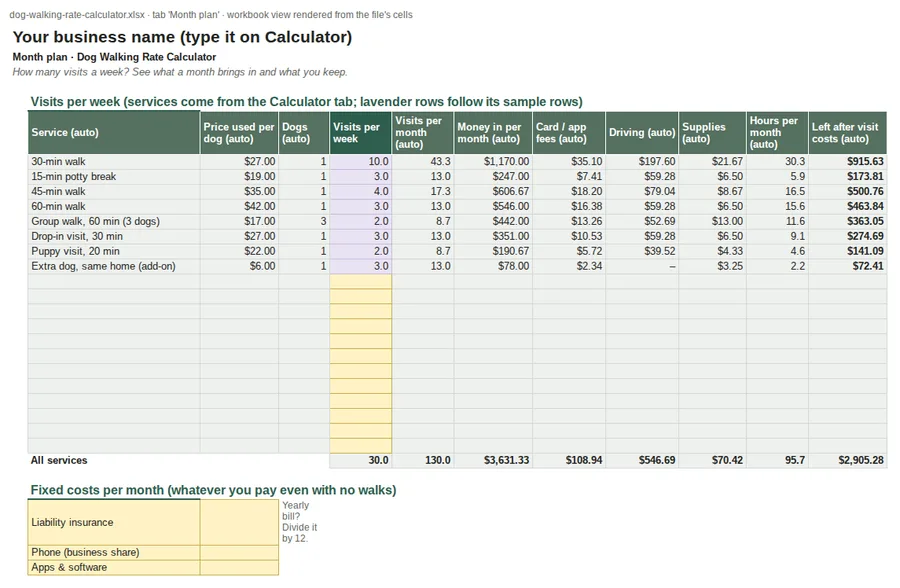Edit visits per week for Drop-in visit
Image resolution: width=900 pixels, height=588 pixels.
point(361,237)
